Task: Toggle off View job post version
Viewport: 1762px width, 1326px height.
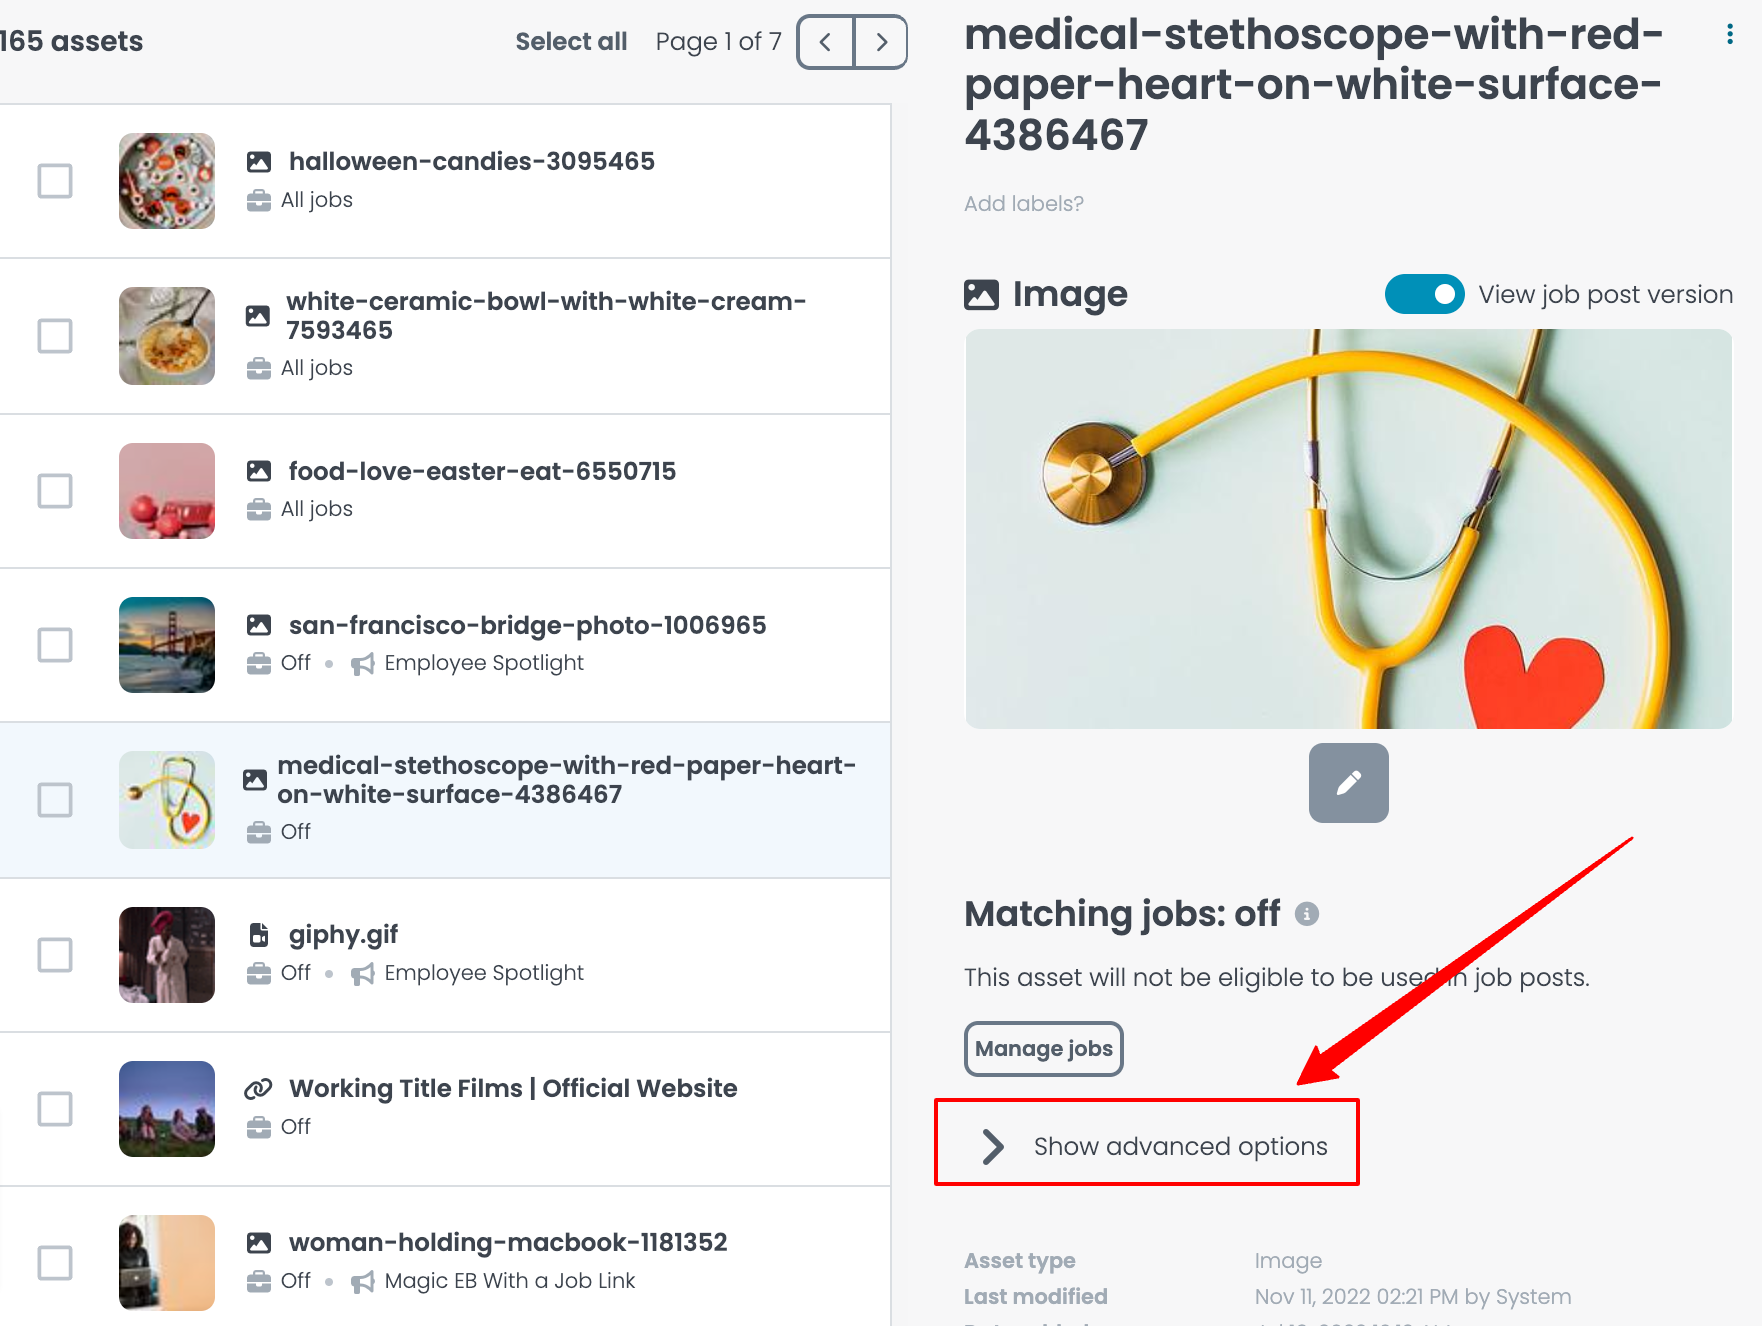Action: click(1424, 294)
